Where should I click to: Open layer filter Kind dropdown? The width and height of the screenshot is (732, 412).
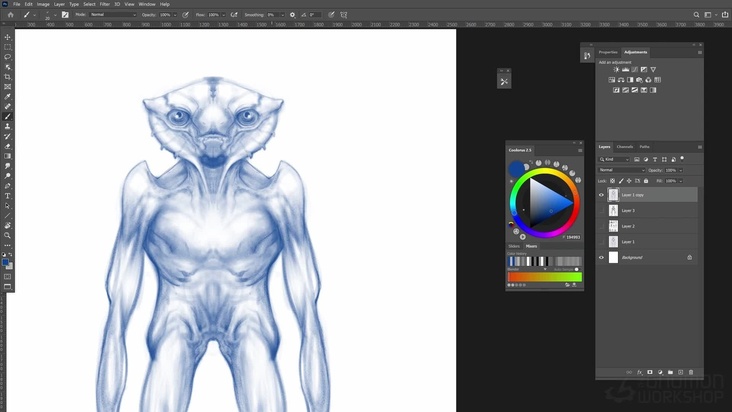(x=614, y=160)
